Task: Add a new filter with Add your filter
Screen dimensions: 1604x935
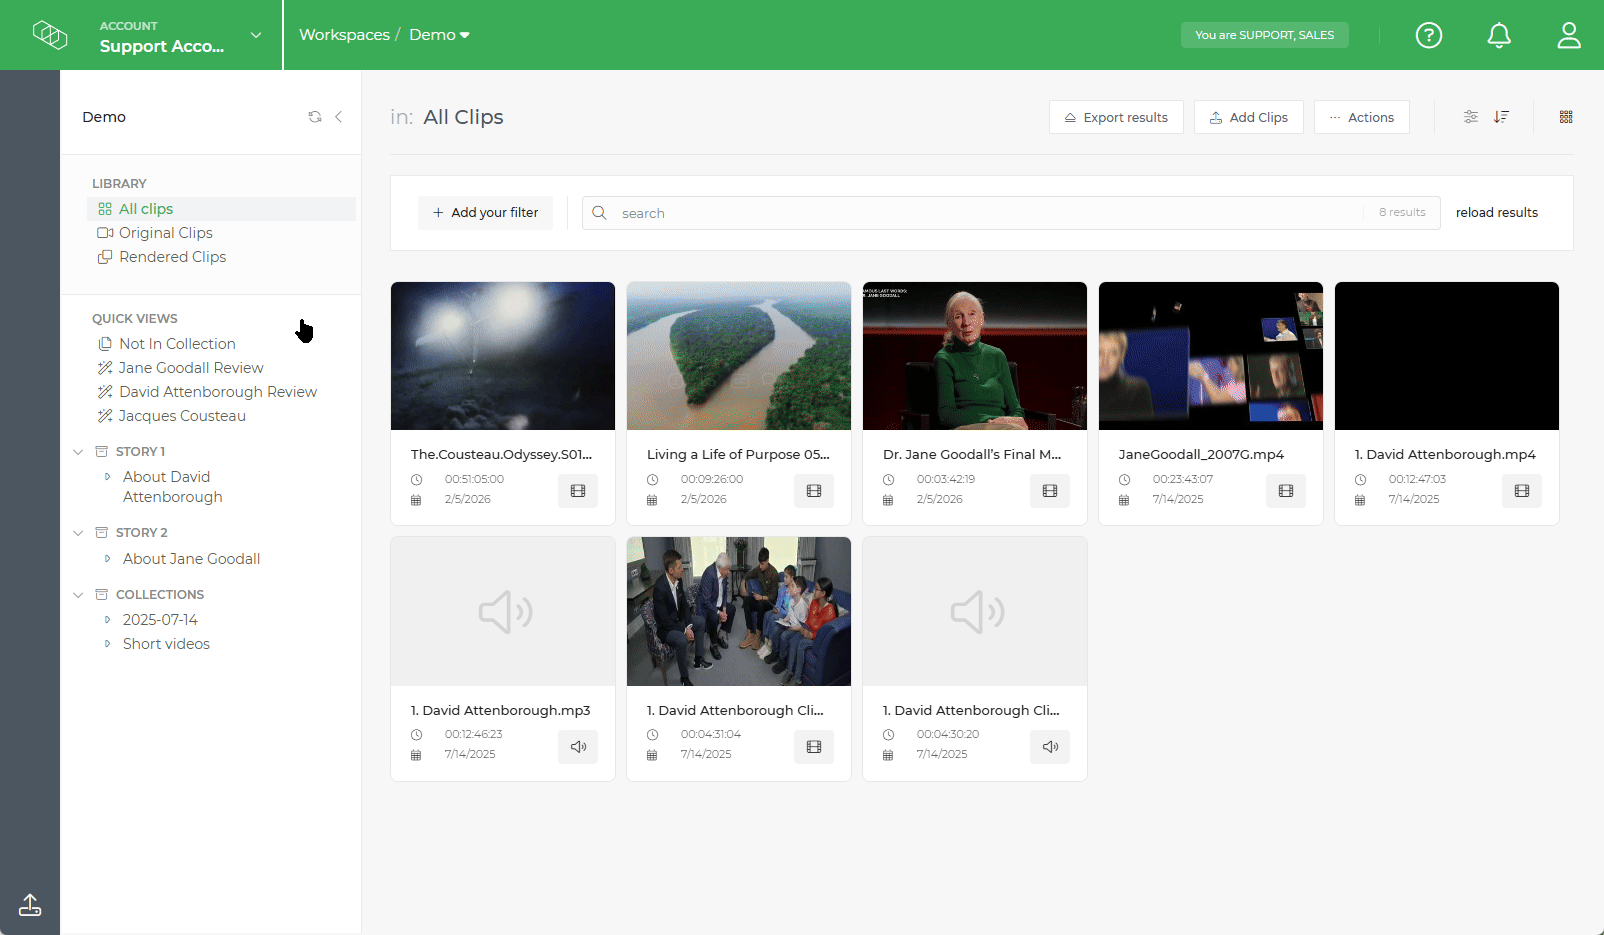Action: click(485, 212)
